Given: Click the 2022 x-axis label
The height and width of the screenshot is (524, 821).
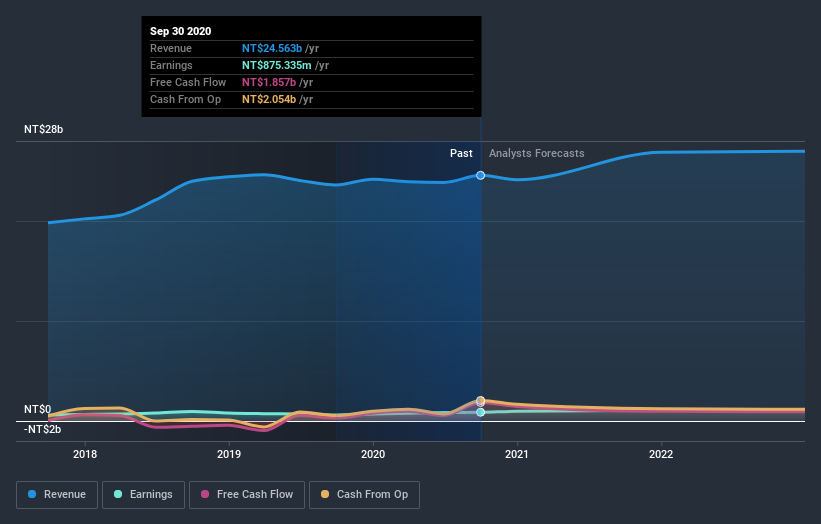Looking at the screenshot, I should click(x=661, y=454).
